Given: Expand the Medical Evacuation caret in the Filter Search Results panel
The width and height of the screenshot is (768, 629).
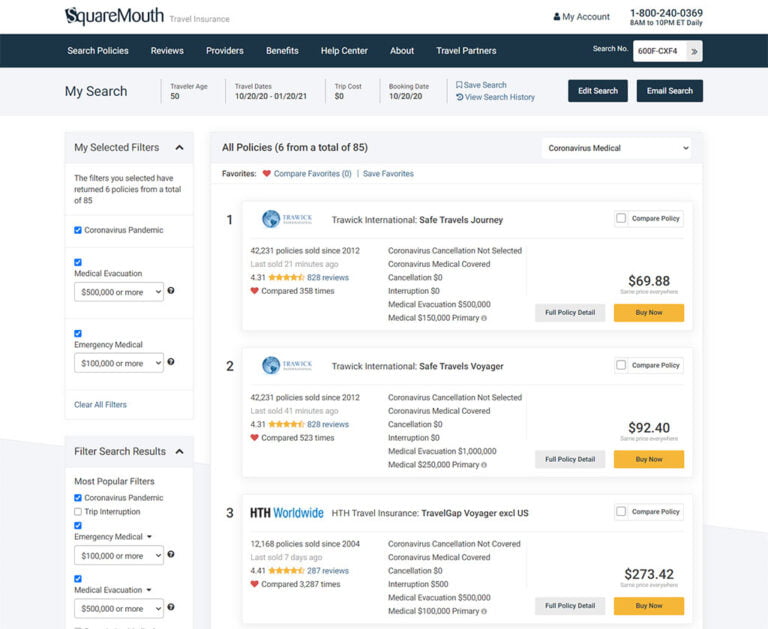Looking at the screenshot, I should (x=149, y=590).
